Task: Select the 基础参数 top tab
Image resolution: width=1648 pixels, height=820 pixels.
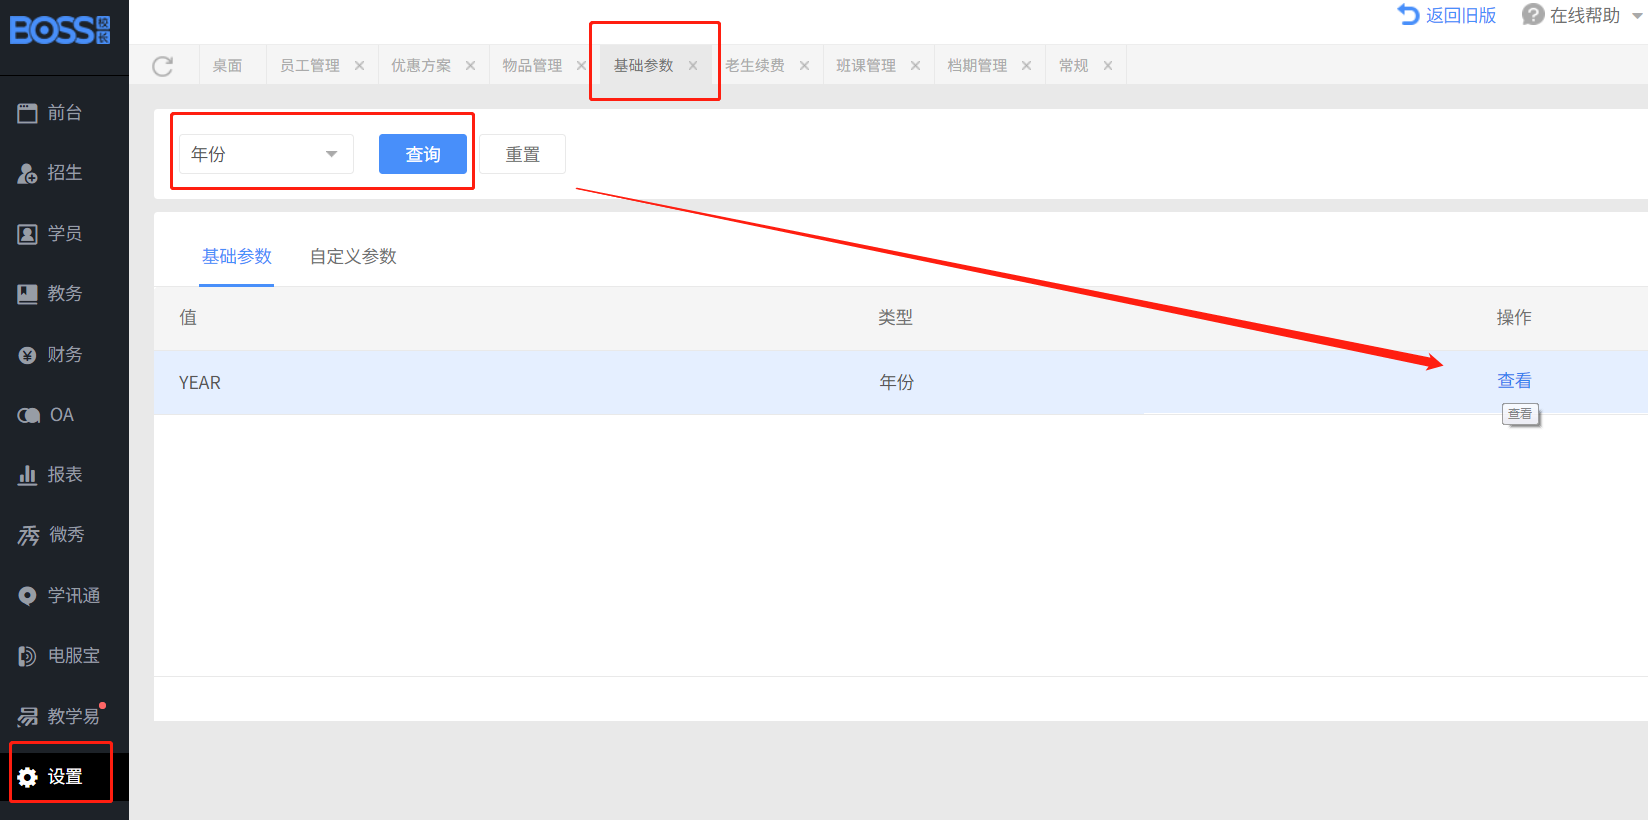Action: point(644,66)
